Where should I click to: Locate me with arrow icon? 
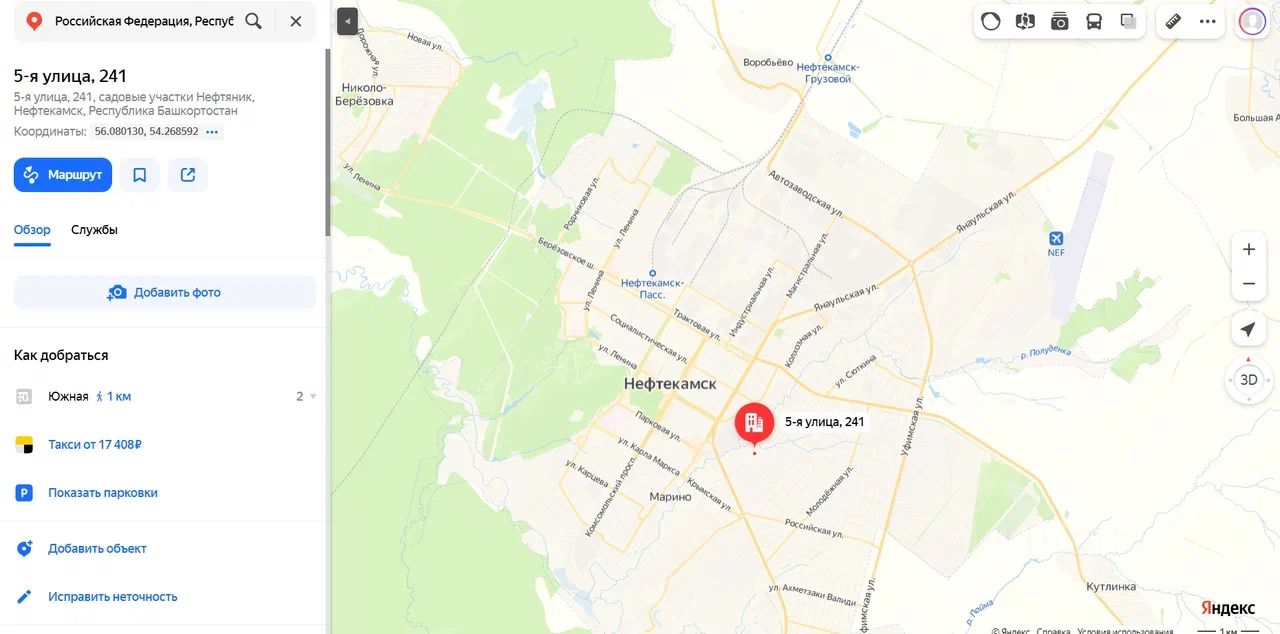tap(1248, 329)
